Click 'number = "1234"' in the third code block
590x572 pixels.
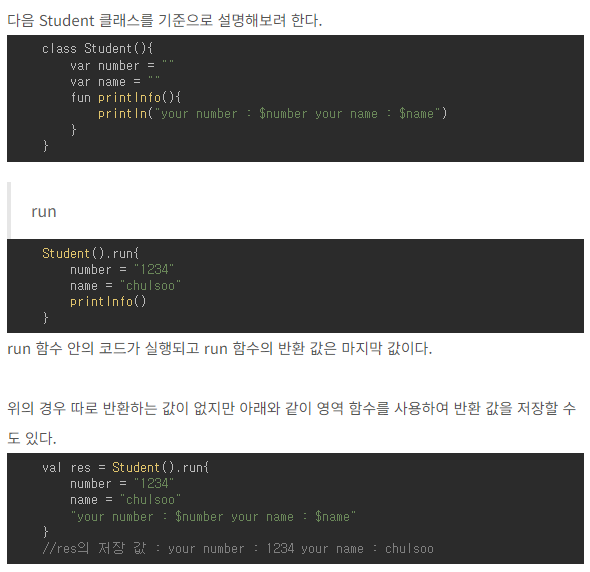click(122, 483)
